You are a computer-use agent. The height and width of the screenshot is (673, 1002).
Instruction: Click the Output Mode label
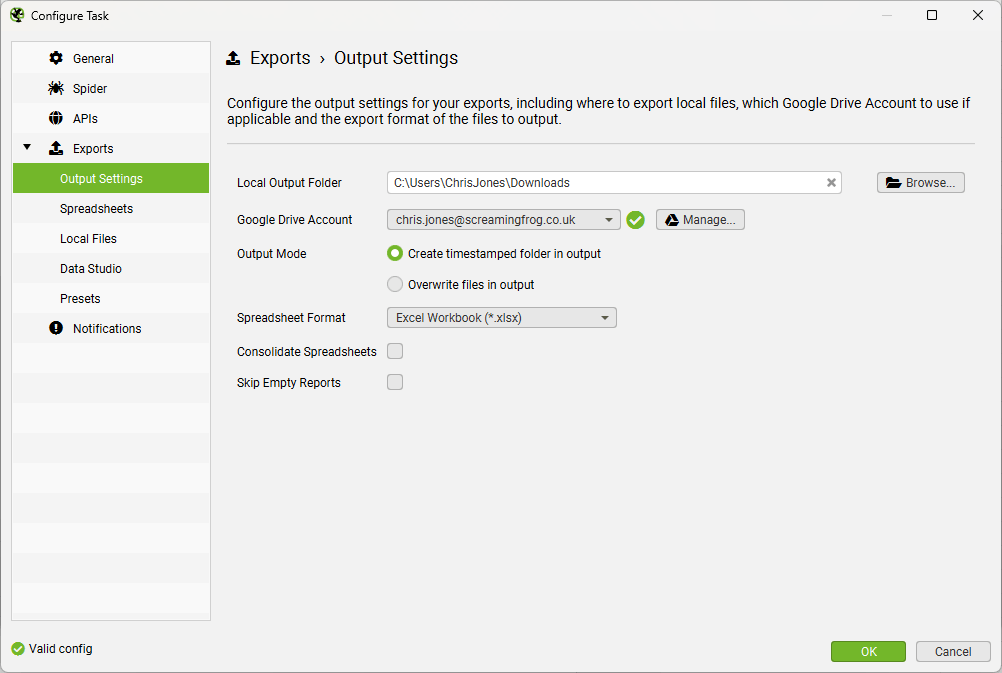272,254
